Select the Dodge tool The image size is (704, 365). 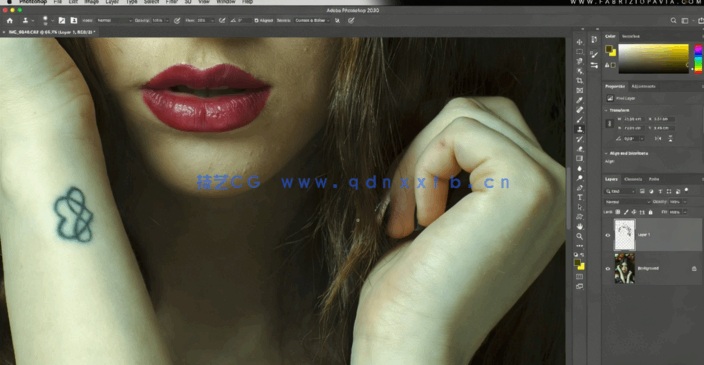coord(580,178)
